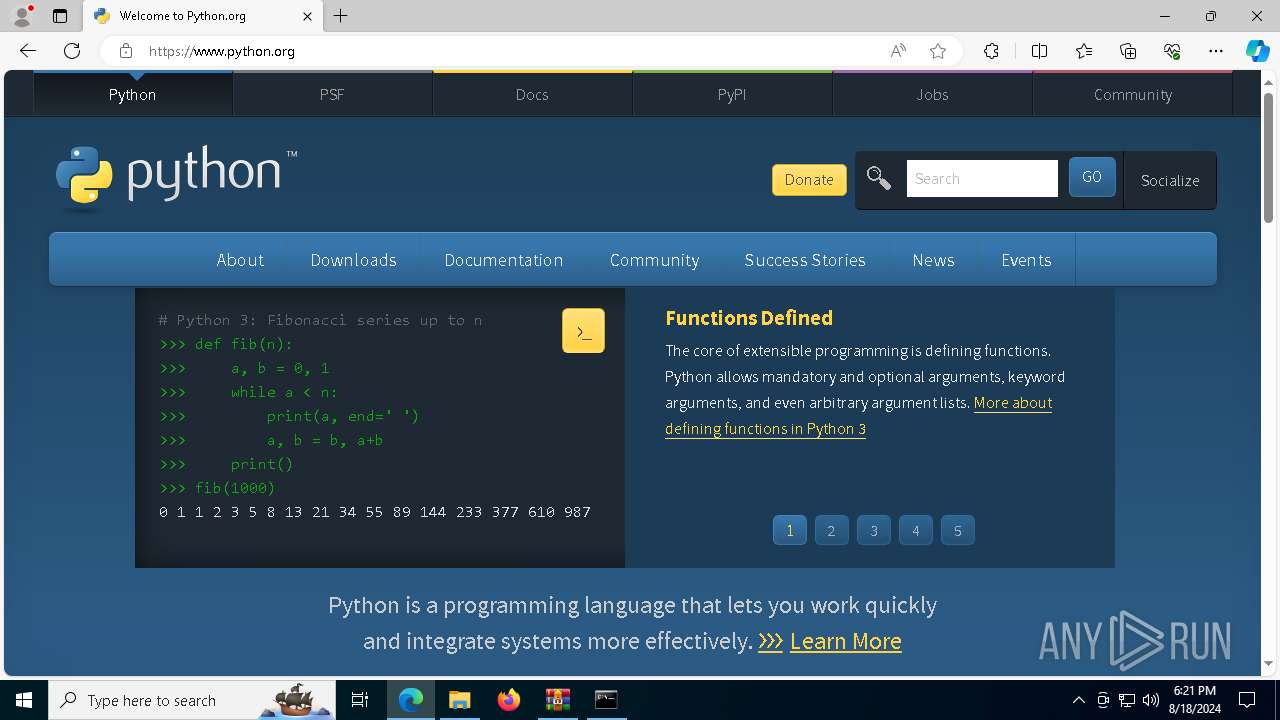Open Extensions puzzle icon
The width and height of the screenshot is (1280, 720).
991,51
